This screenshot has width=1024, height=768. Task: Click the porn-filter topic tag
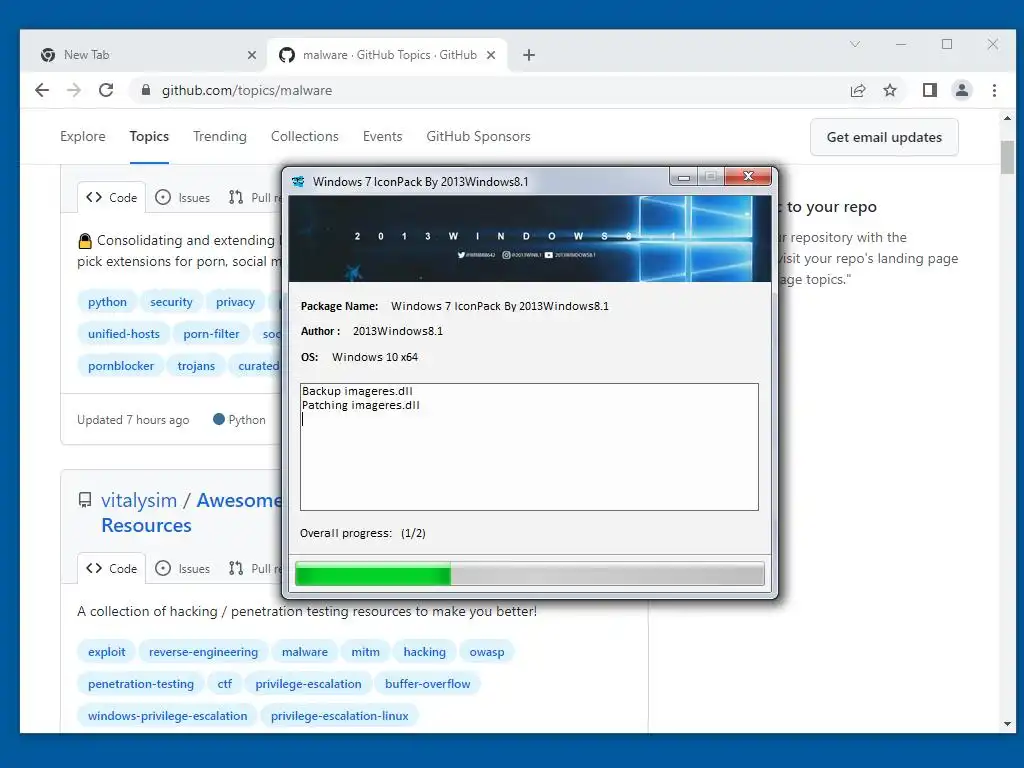[211, 334]
